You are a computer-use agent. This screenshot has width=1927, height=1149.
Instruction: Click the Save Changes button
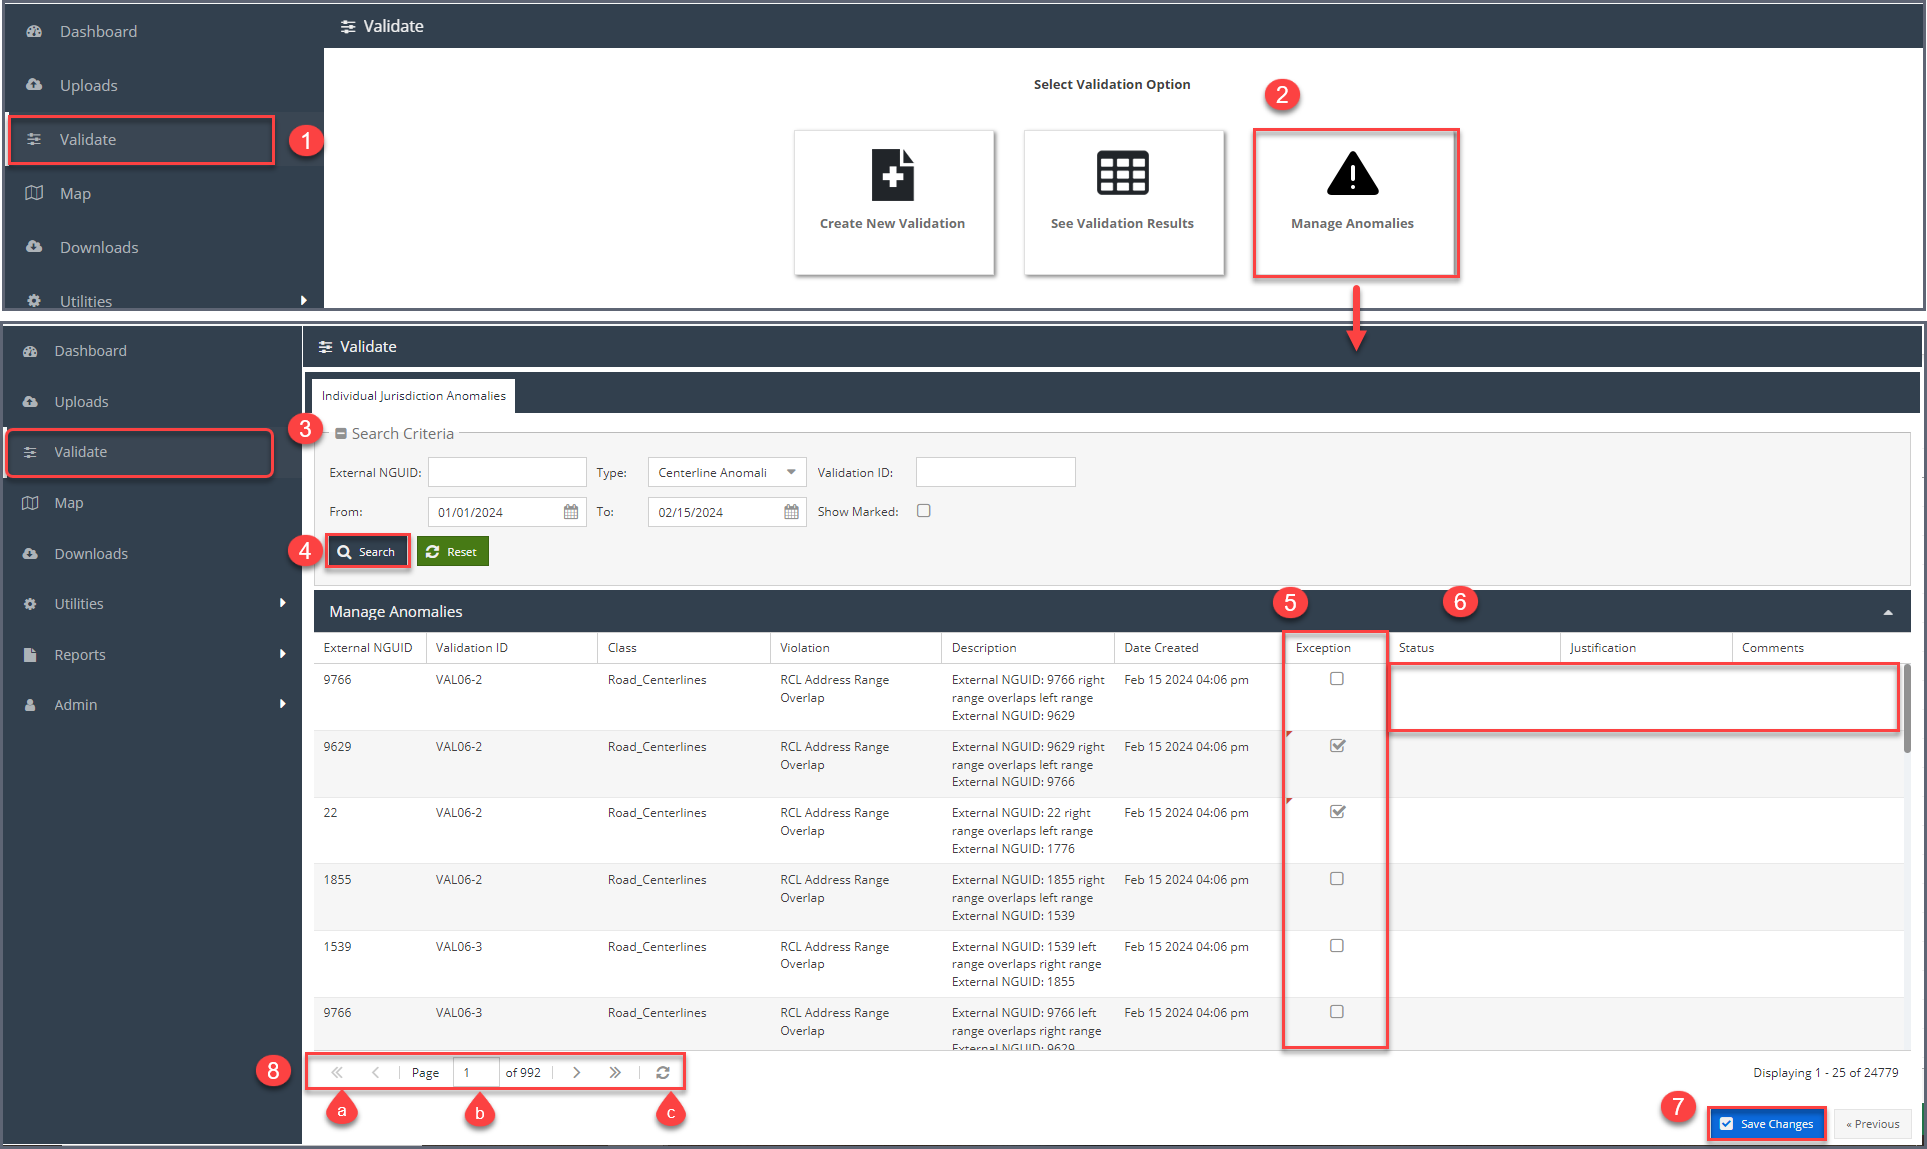tap(1766, 1124)
